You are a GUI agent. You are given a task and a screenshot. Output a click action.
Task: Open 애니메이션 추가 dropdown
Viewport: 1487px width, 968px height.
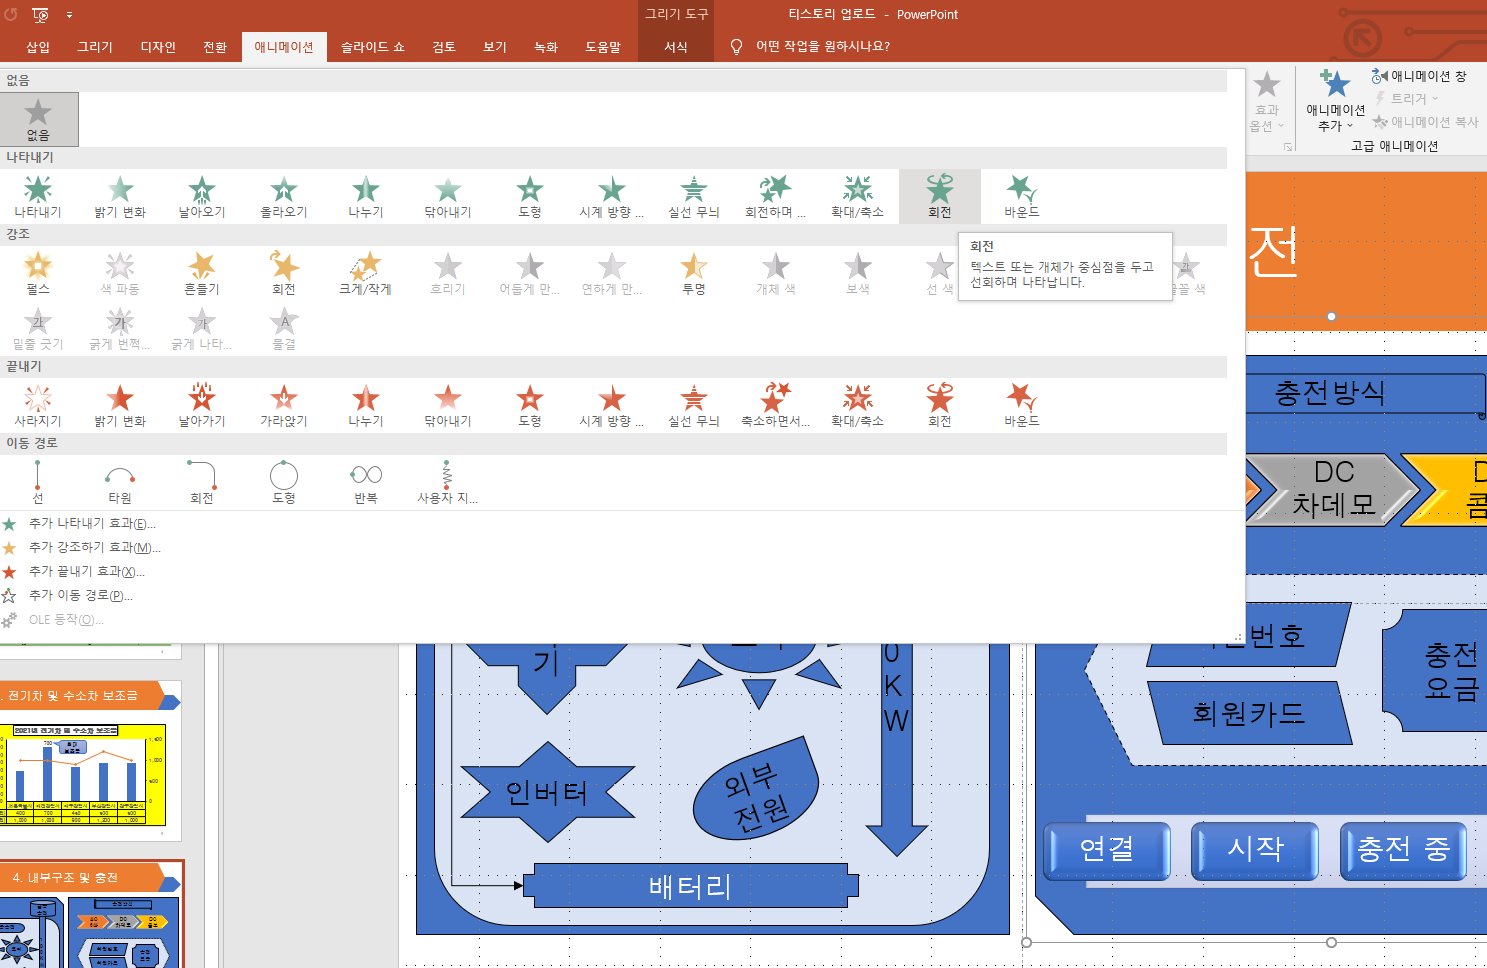[x=1335, y=102]
